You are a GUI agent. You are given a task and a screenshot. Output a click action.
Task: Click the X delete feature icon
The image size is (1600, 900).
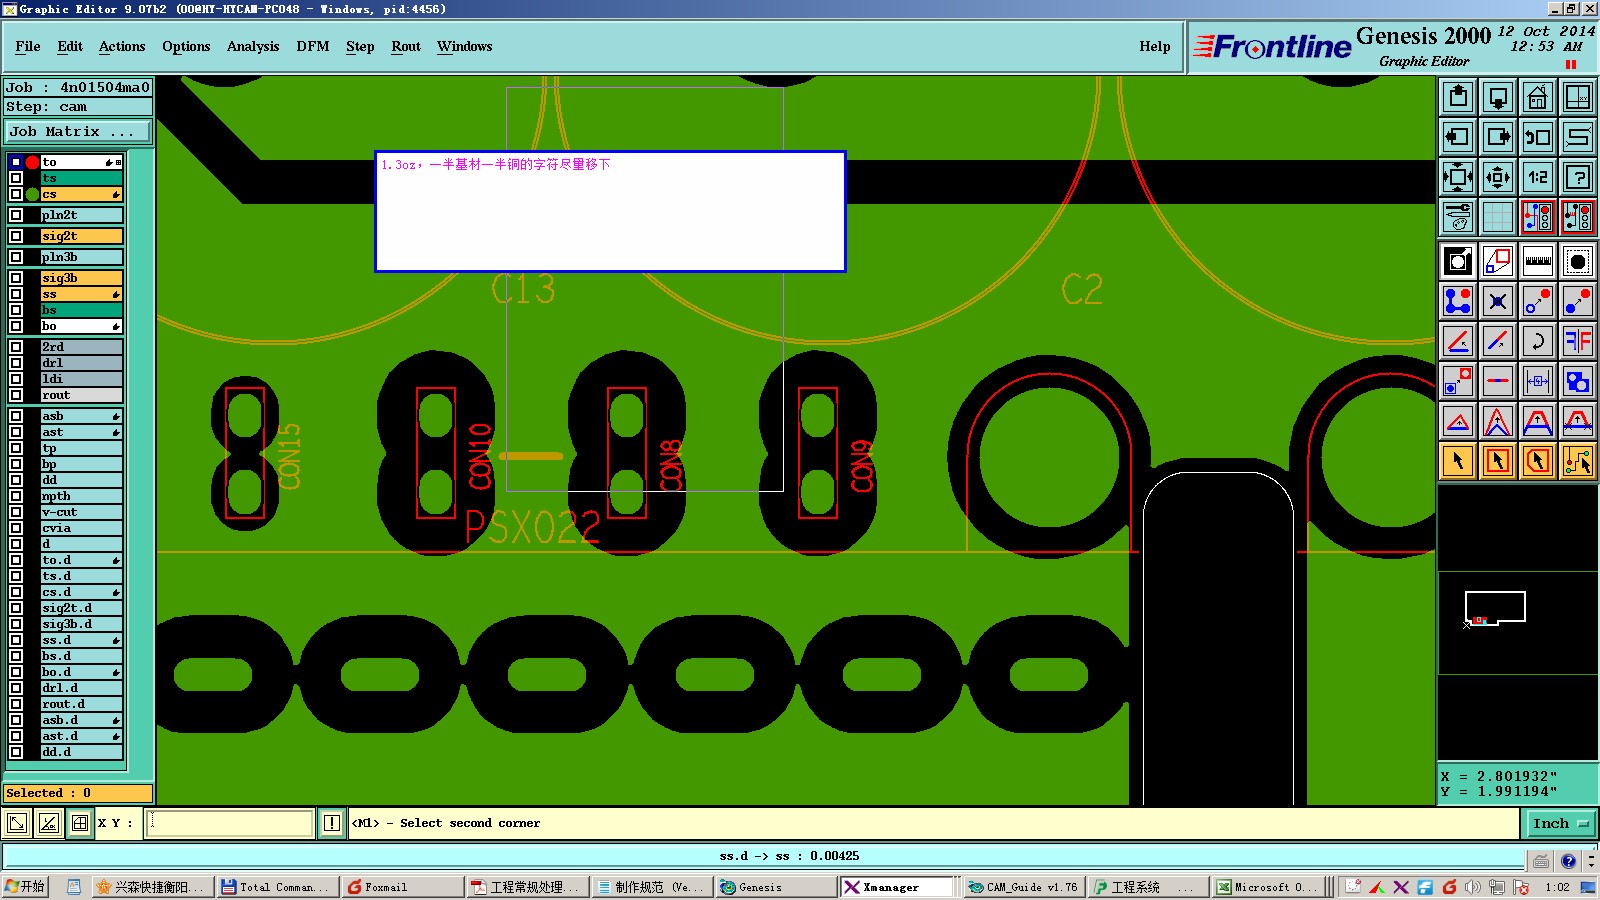pyautogui.click(x=1498, y=301)
